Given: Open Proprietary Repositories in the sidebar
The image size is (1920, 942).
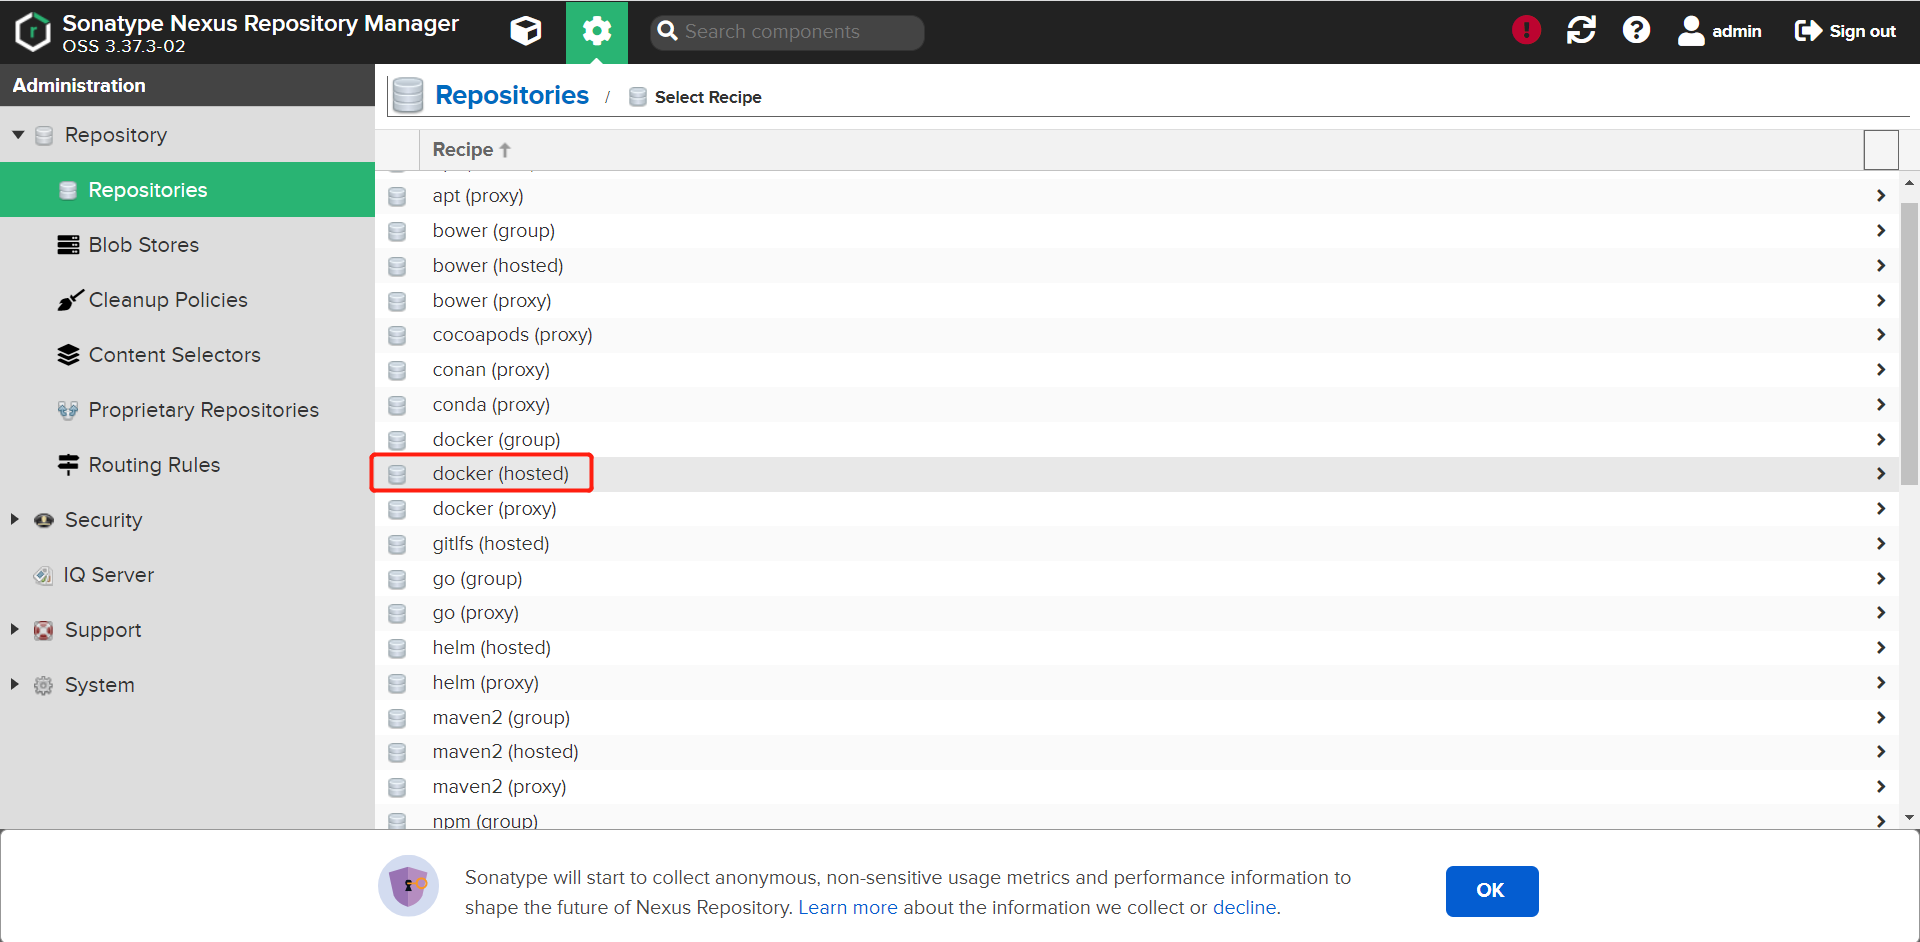Looking at the screenshot, I should [187, 410].
